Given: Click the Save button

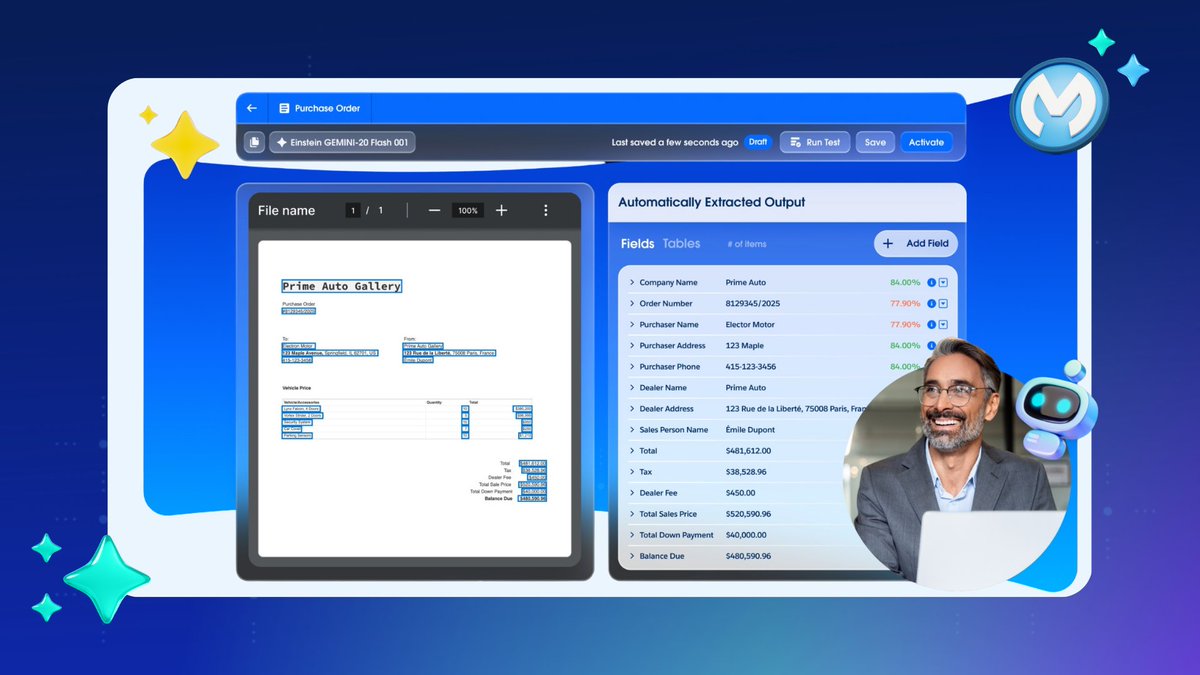Looking at the screenshot, I should point(875,142).
